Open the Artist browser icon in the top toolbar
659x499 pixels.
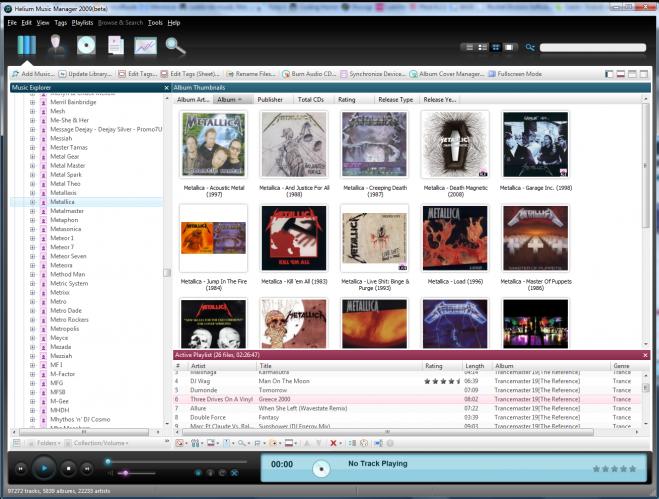tap(56, 45)
